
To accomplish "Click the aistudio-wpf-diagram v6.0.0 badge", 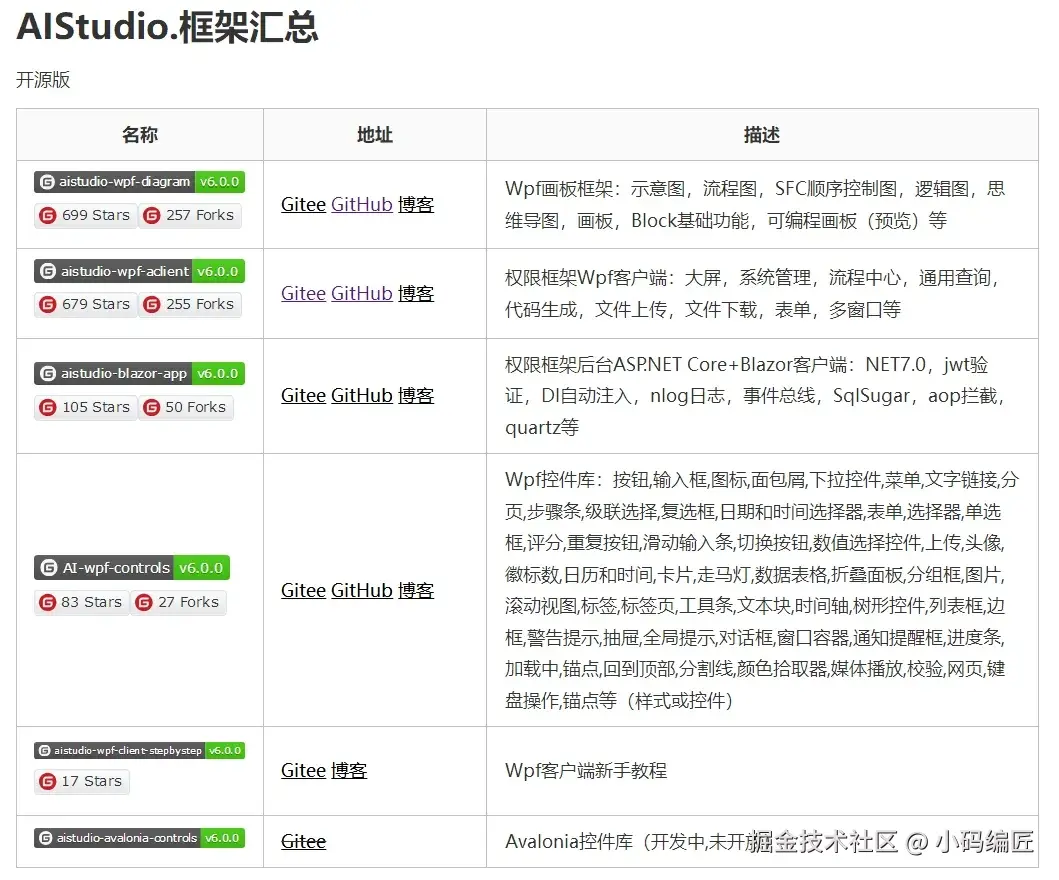I will tap(139, 182).
